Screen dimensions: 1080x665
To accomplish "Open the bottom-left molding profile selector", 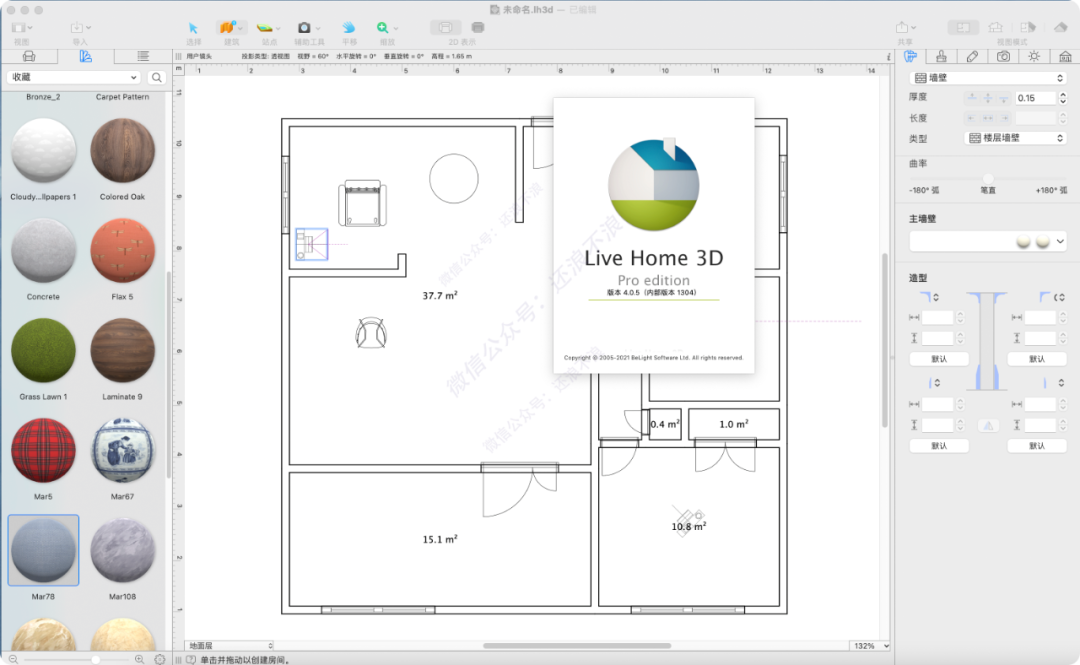I will click(933, 382).
